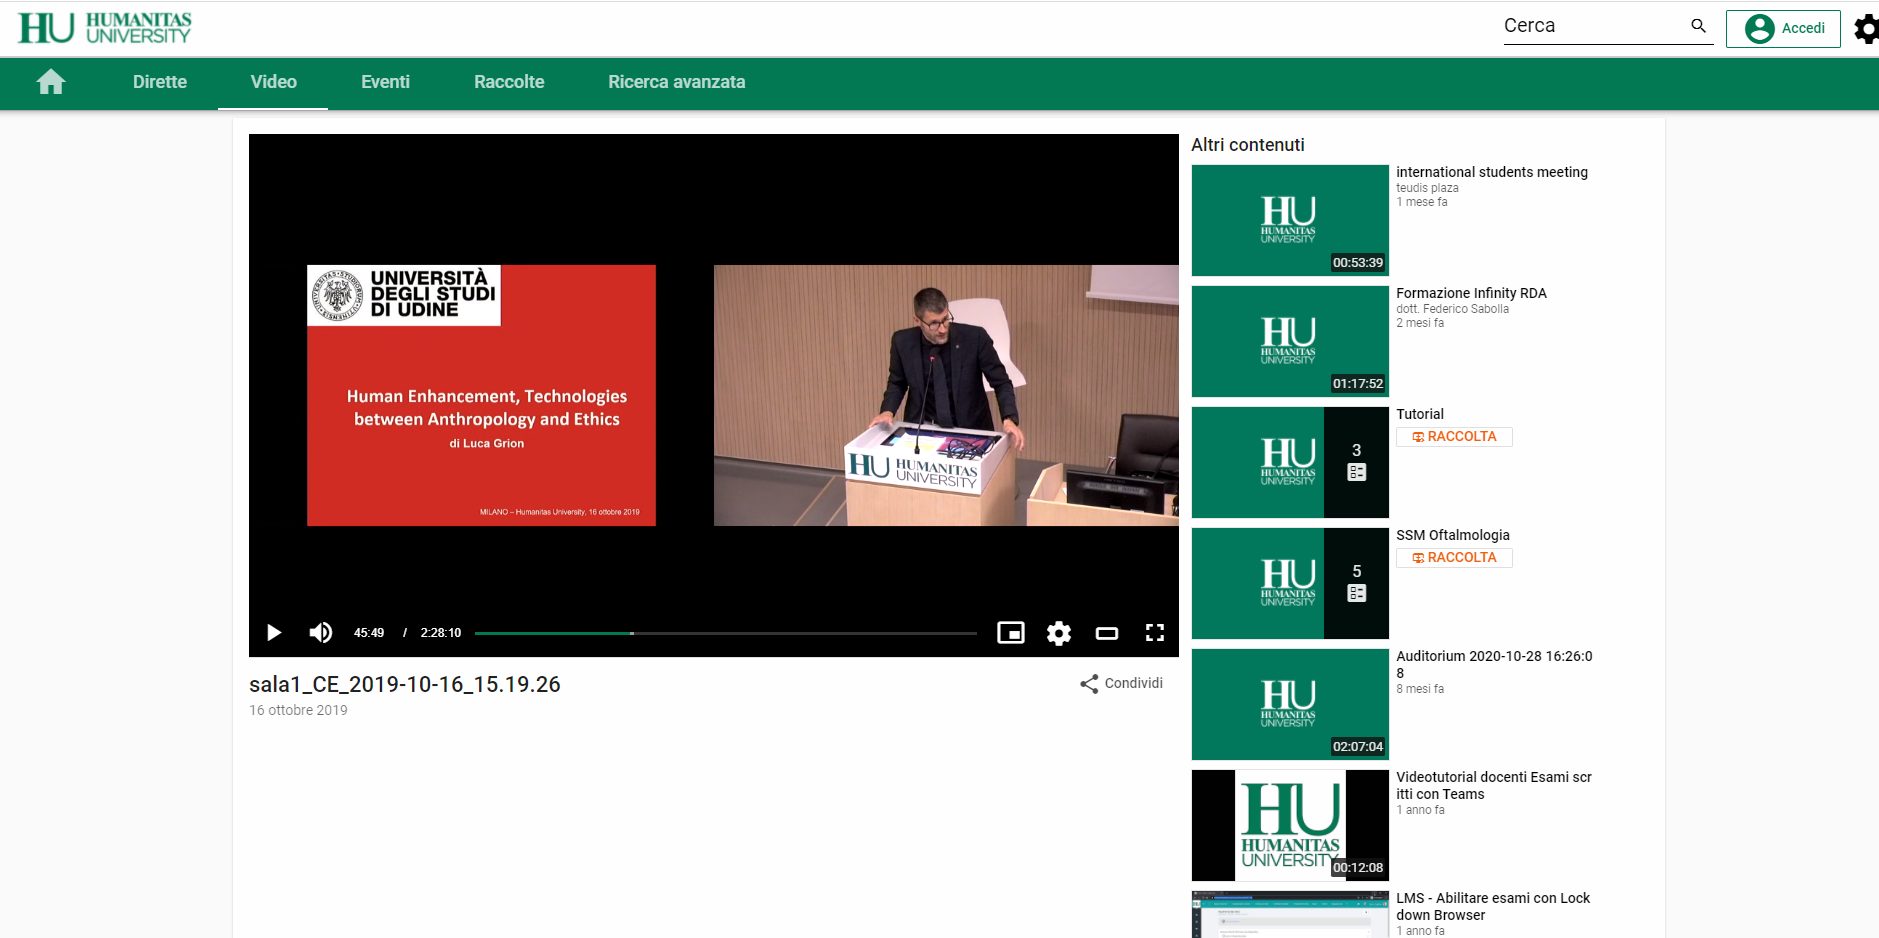Open Ricerca avanzata
Viewport: 1879px width, 938px height.
pos(677,82)
